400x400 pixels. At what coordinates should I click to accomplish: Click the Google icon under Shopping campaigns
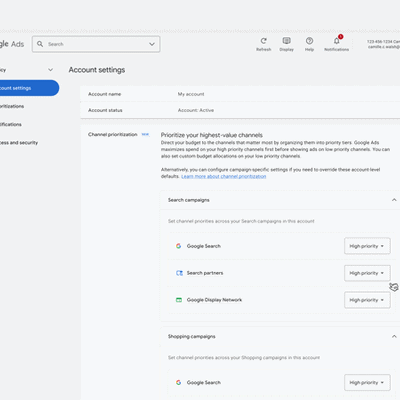[179, 382]
